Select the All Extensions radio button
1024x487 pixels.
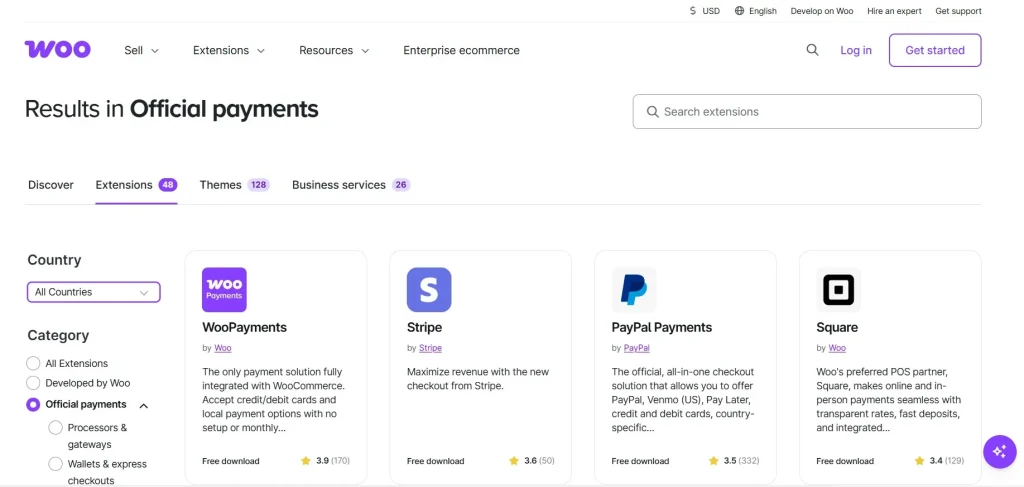click(x=33, y=364)
